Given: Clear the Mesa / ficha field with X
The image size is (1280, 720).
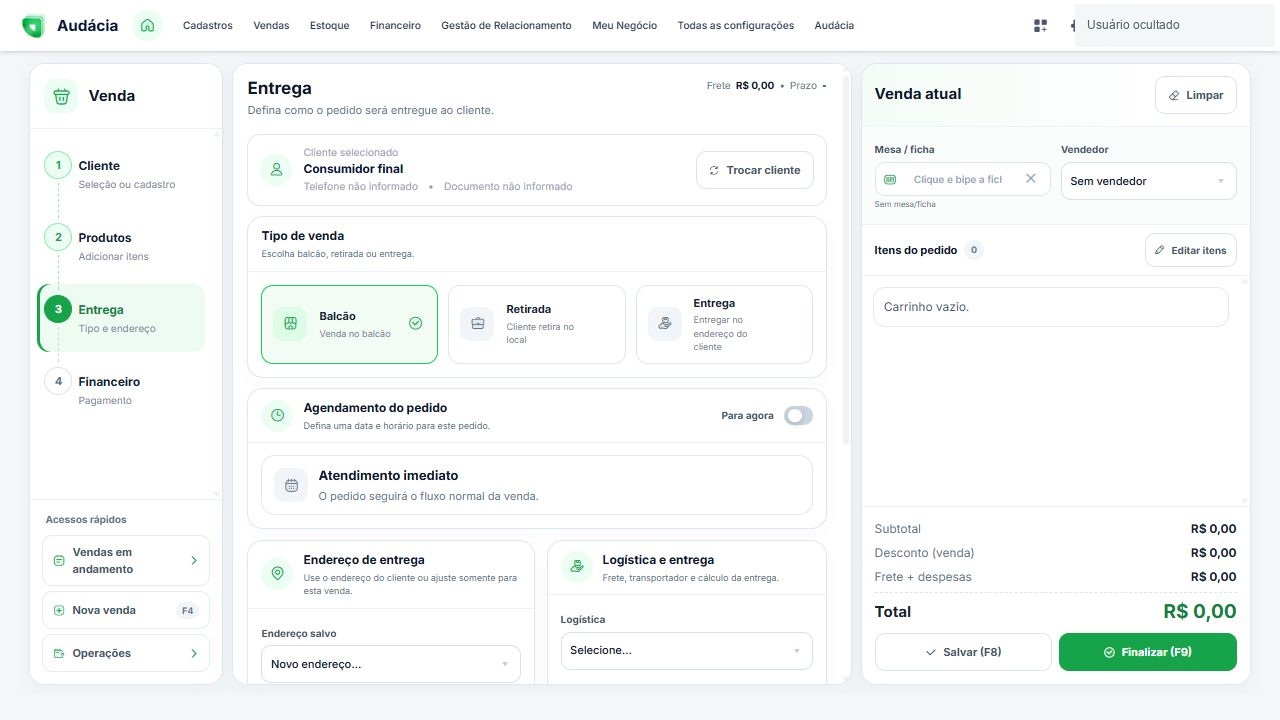Looking at the screenshot, I should click(1031, 179).
